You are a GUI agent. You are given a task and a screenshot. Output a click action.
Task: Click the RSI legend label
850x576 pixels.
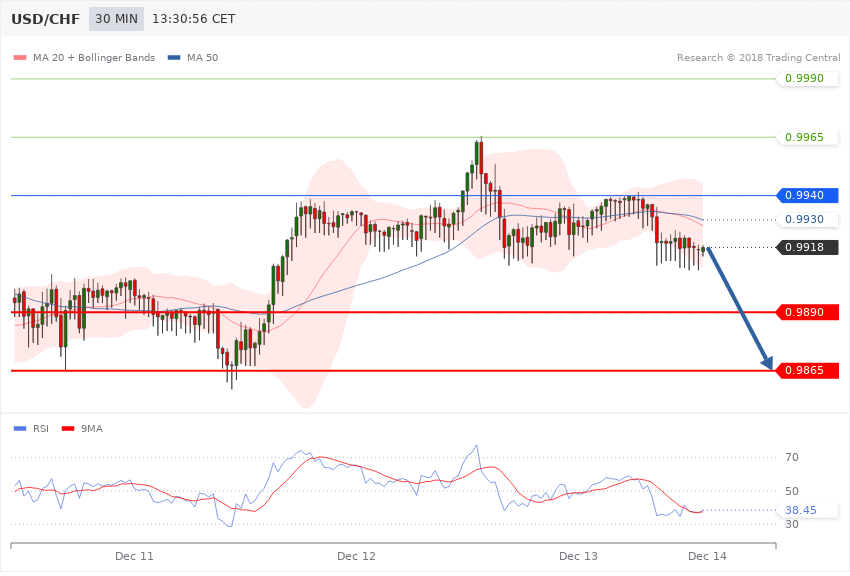tap(41, 429)
